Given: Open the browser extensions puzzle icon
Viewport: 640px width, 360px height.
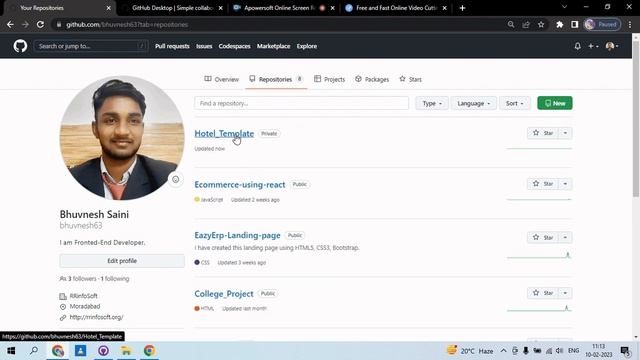Looking at the screenshot, I should coord(560,24).
